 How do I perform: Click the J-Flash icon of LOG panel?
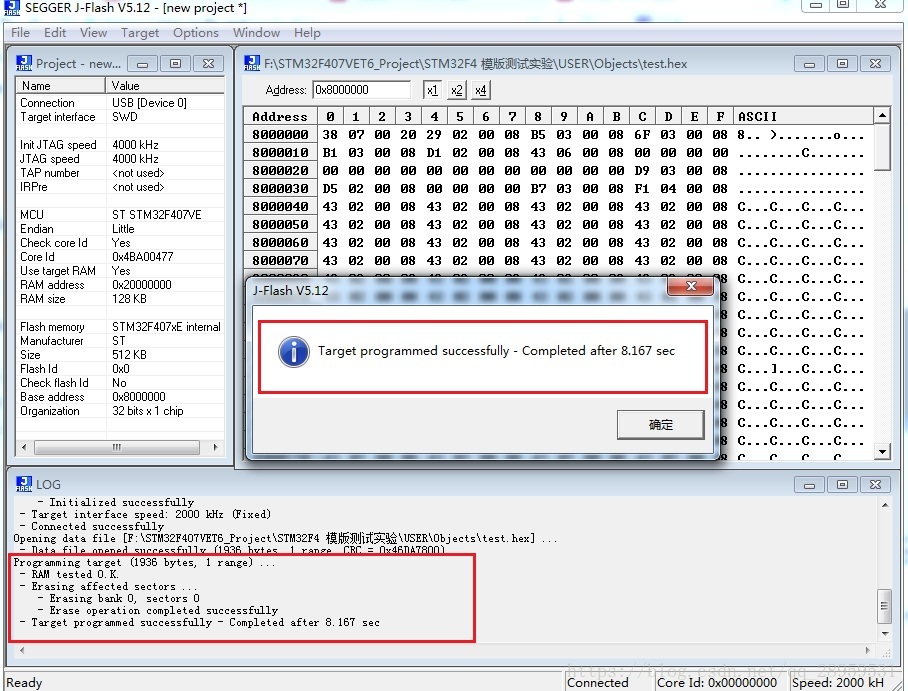[x=24, y=484]
